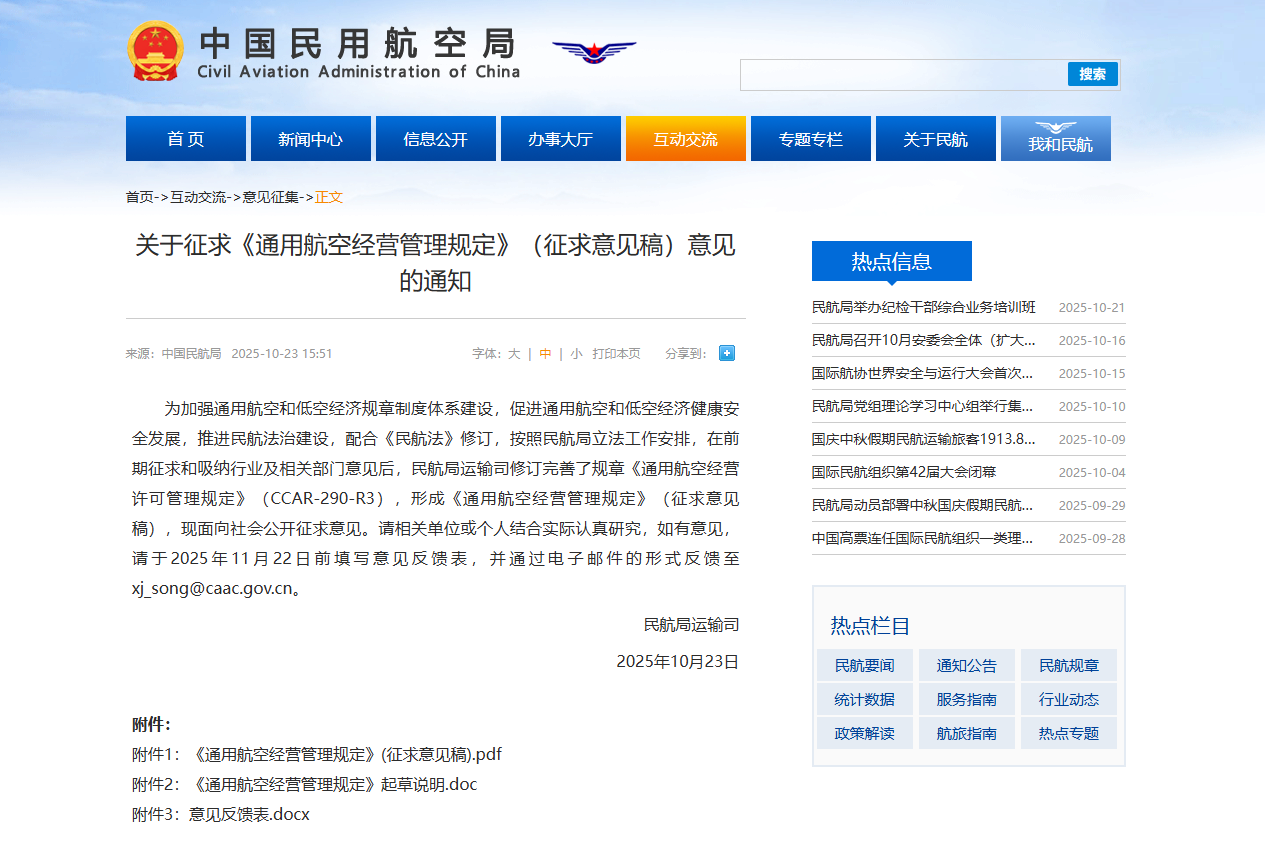Click the search input field
Screen dimensions: 1265x855
point(903,75)
